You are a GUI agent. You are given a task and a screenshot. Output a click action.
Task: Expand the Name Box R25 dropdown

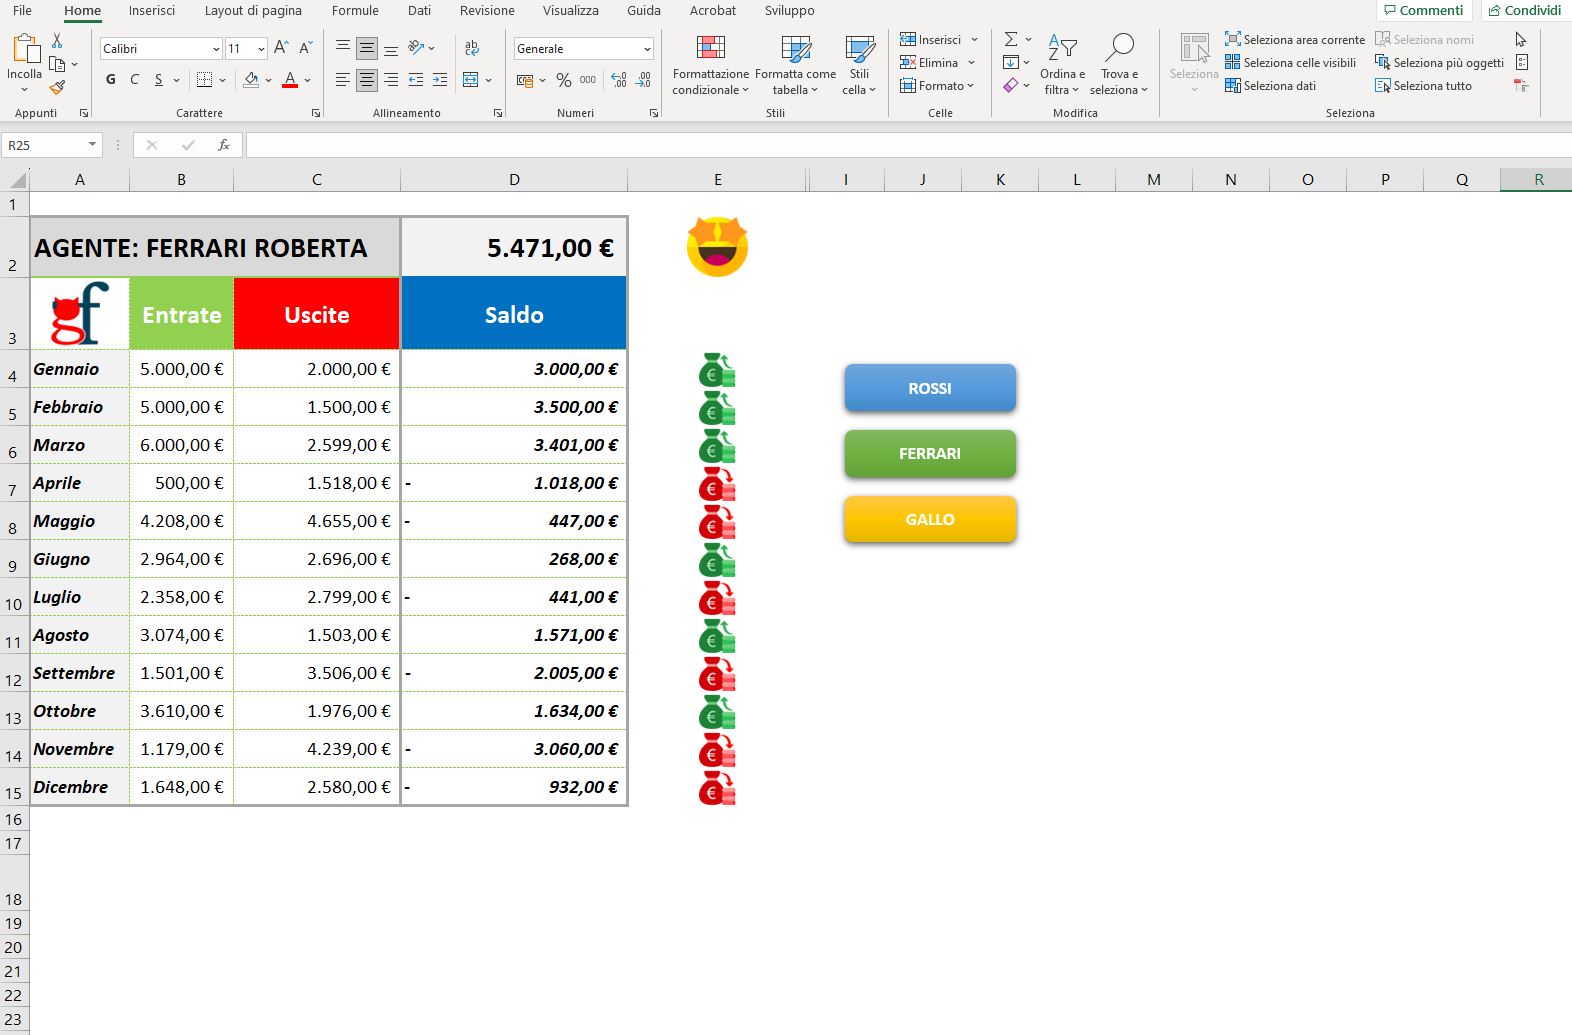pyautogui.click(x=92, y=145)
